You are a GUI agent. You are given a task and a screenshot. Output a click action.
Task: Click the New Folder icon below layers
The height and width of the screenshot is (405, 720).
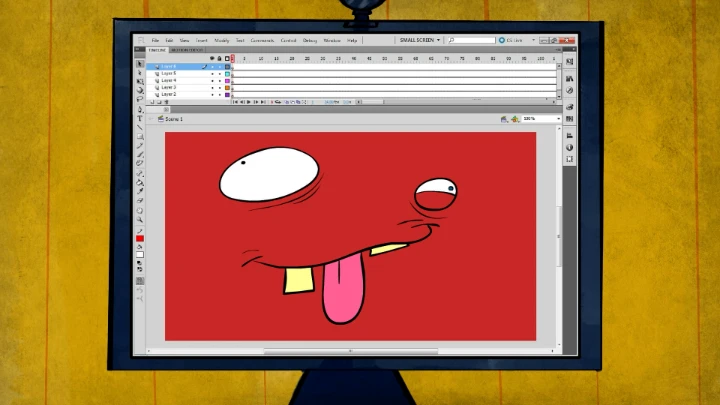[159, 102]
